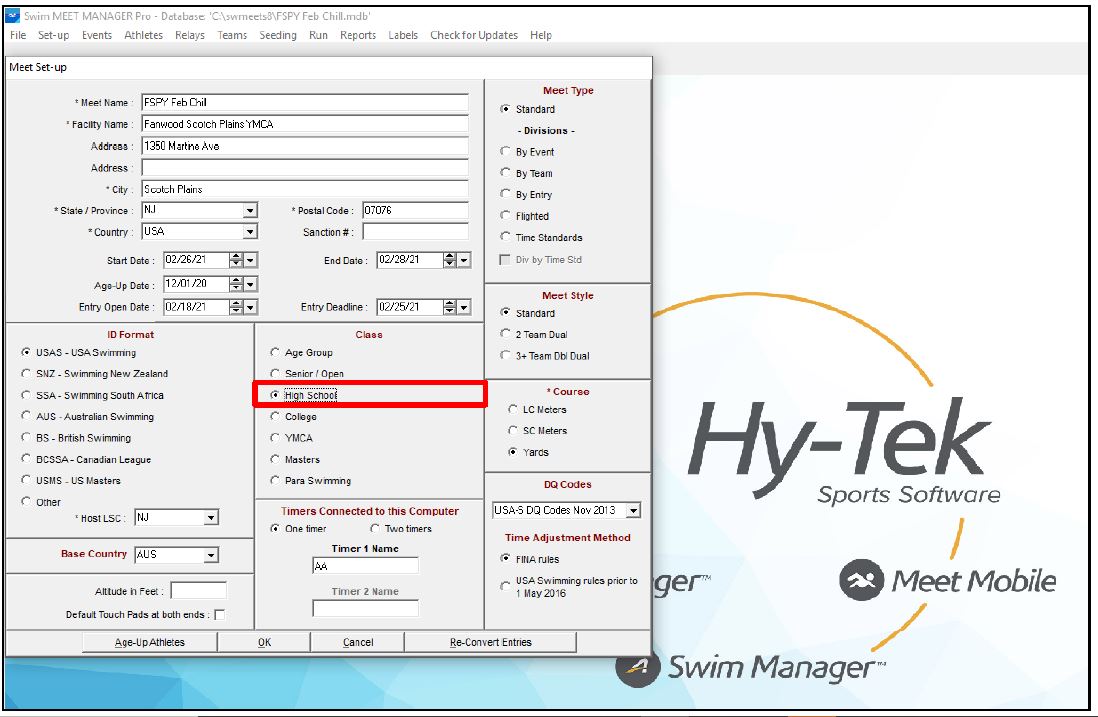Open the Events menu
Screen dimensions: 1098x717
(97, 35)
